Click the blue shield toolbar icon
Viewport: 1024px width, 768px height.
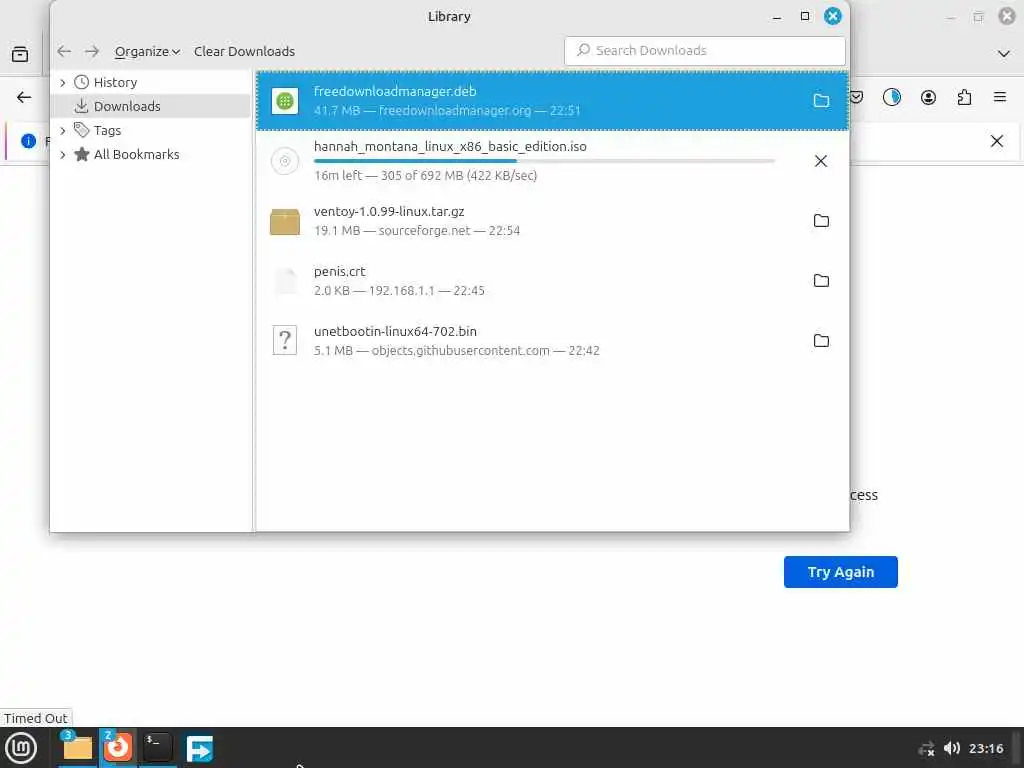[x=891, y=97]
